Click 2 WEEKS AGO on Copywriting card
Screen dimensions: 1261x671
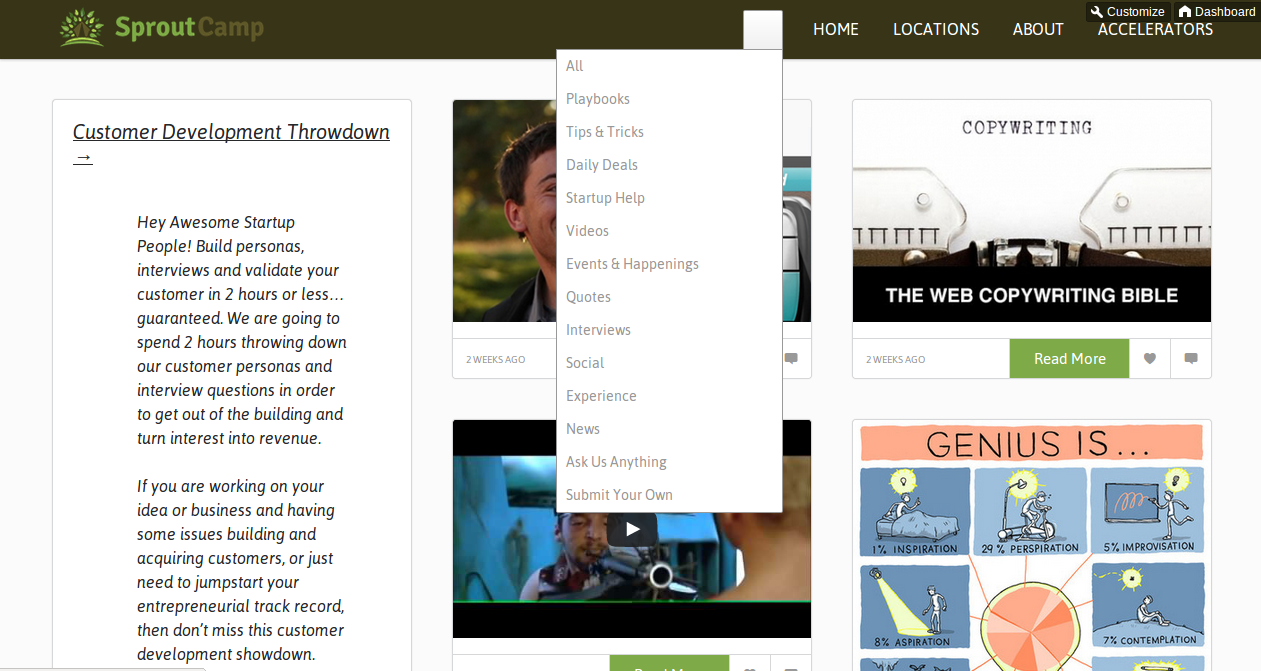point(895,359)
